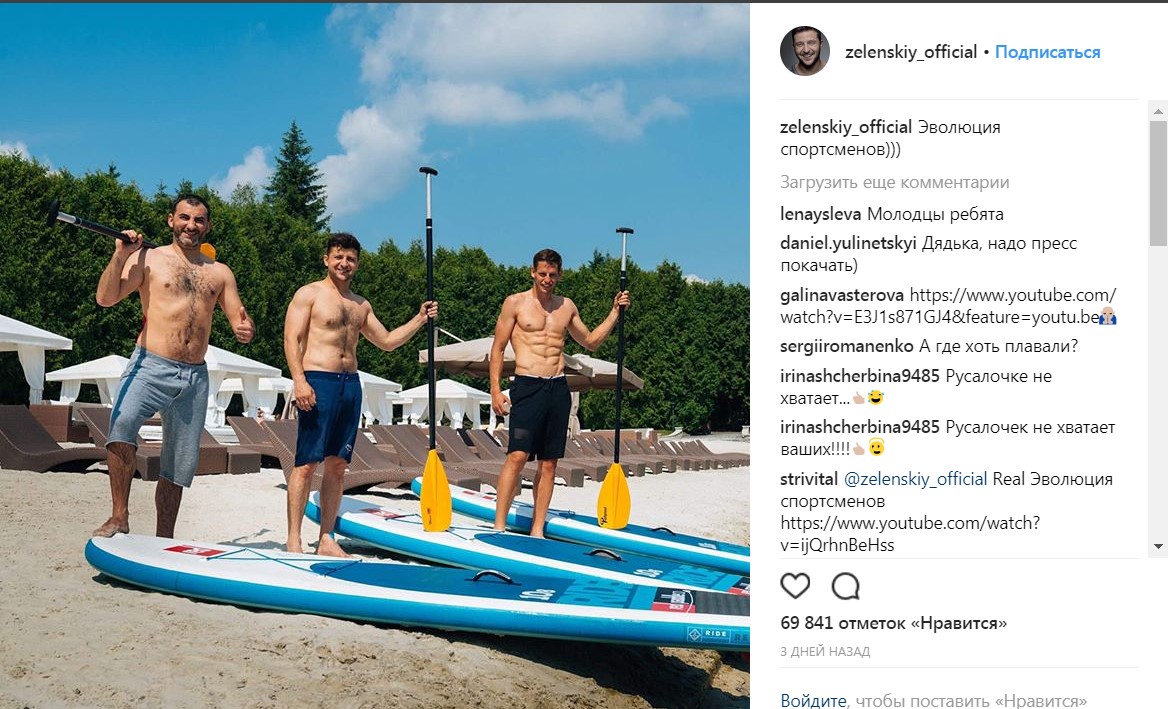This screenshot has width=1168, height=709.
Task: Open comment bubble icon
Action: click(845, 586)
